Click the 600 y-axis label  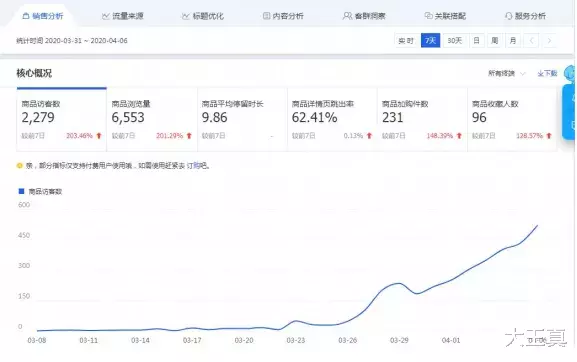coord(24,205)
